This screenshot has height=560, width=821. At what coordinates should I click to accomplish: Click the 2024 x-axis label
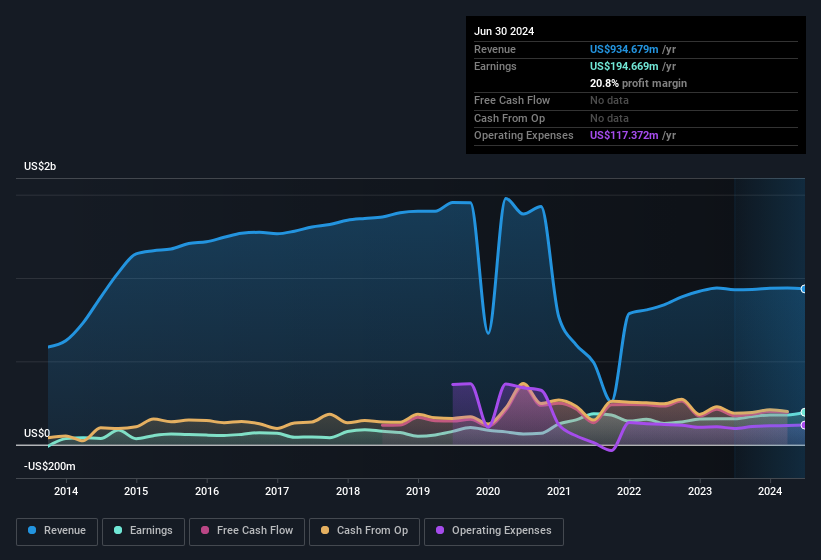pyautogui.click(x=770, y=491)
